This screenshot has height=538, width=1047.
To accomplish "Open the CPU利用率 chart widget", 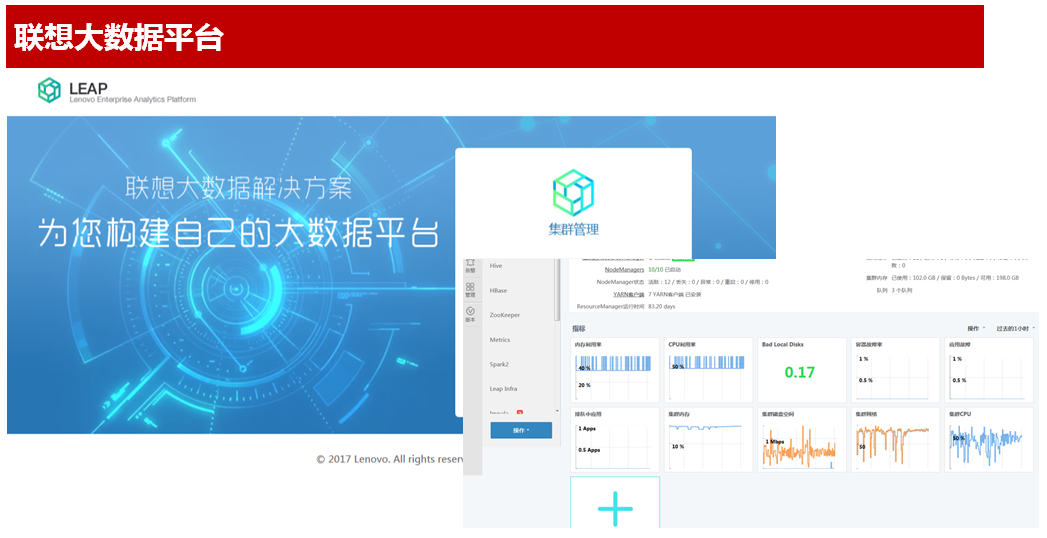I will pyautogui.click(x=708, y=370).
